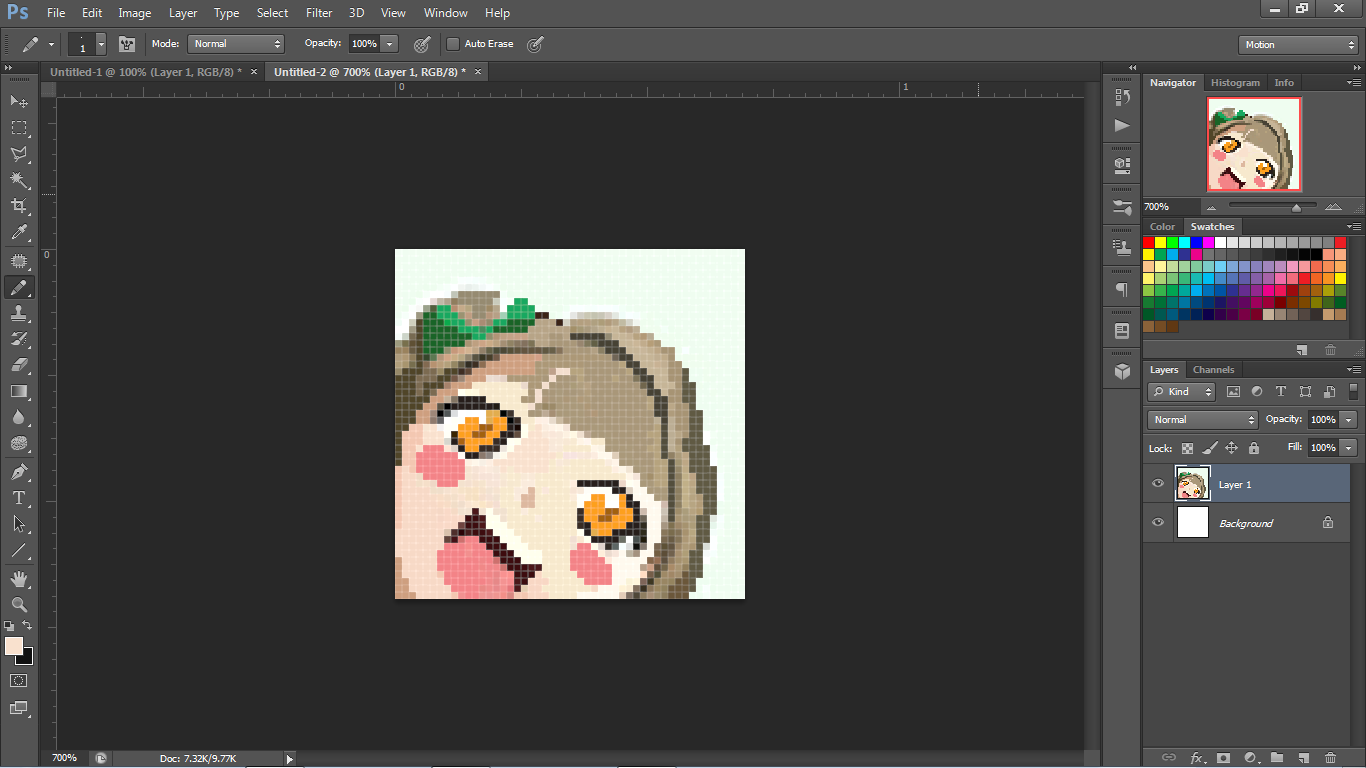The width and height of the screenshot is (1366, 768).
Task: Select the Zoom tool in the toolbox
Action: [x=19, y=605]
